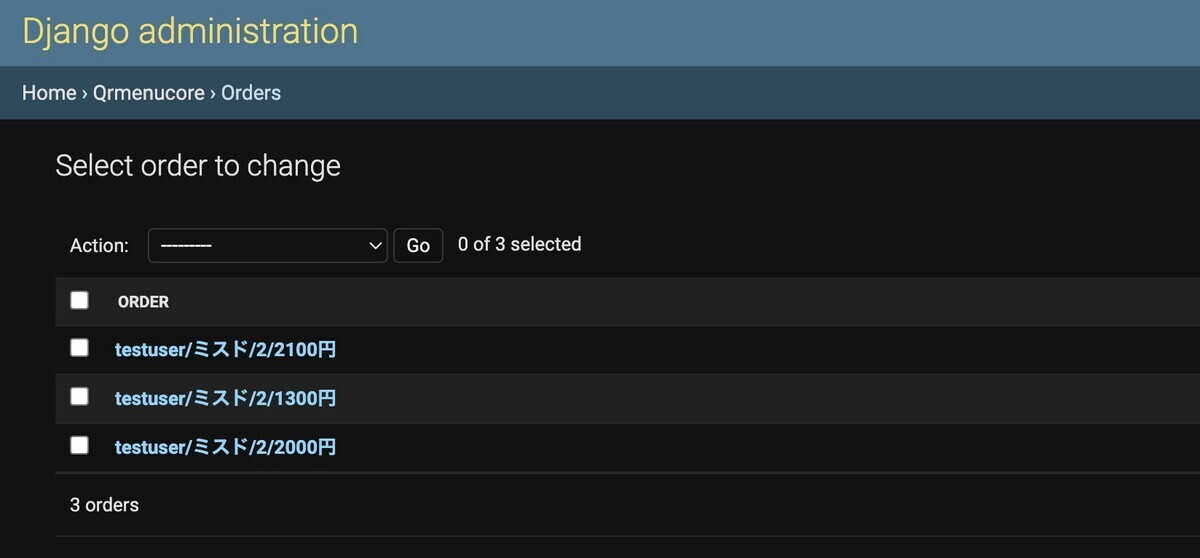Check the box for the 1300円 order
Viewport: 1200px width, 558px height.
pos(79,396)
